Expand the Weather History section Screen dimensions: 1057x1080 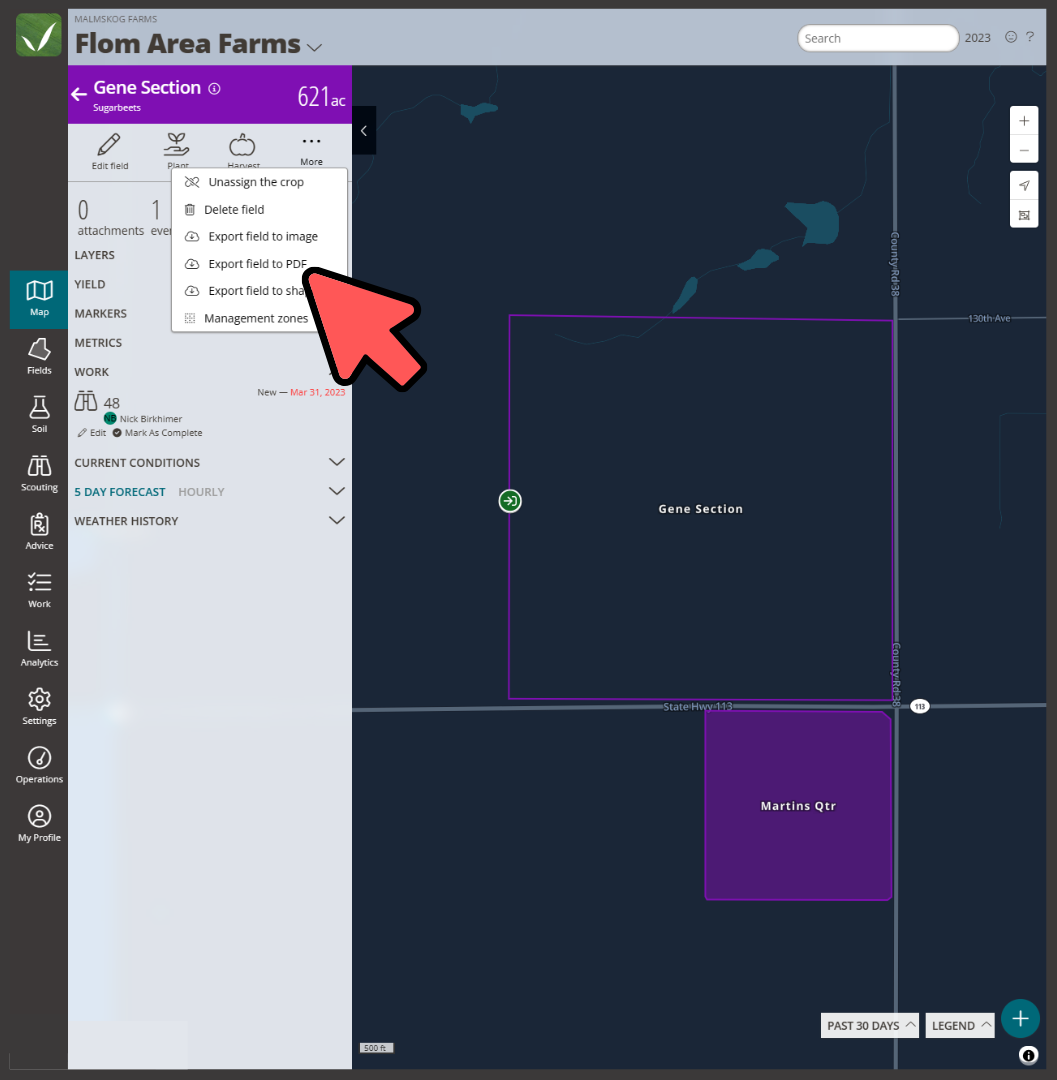[x=337, y=521]
